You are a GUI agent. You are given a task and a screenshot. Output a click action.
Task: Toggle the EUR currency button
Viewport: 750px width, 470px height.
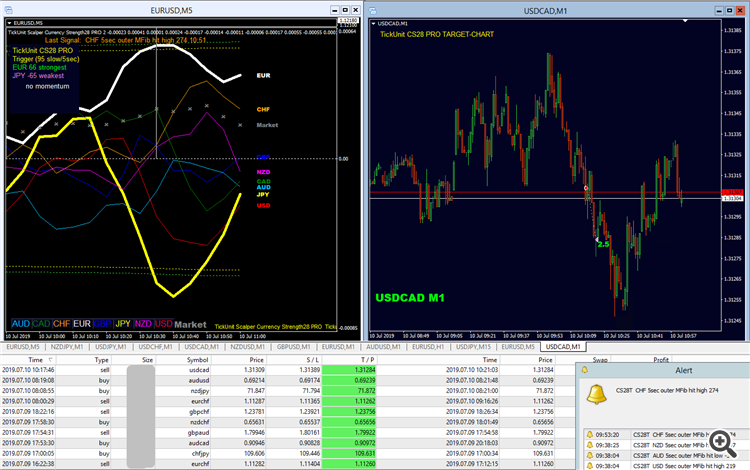[x=82, y=324]
